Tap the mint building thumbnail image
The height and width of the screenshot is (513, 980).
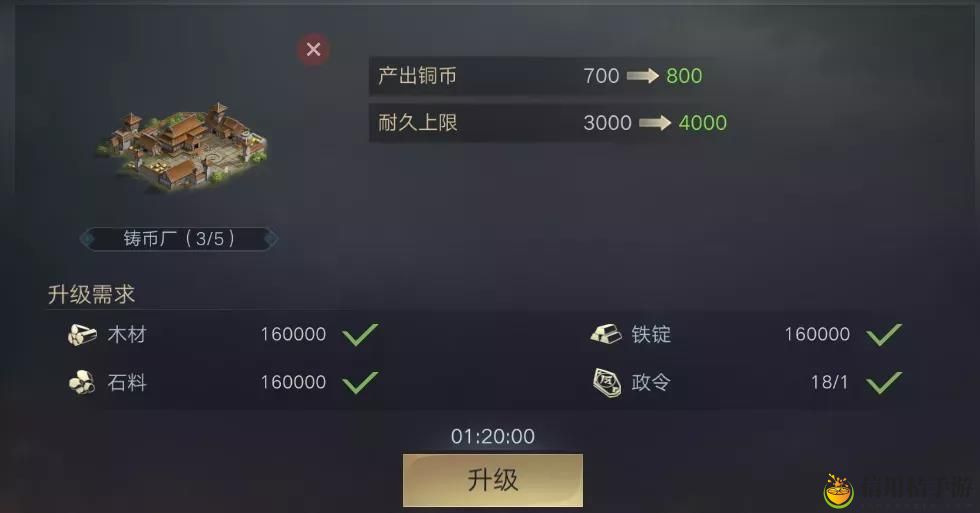tap(182, 146)
